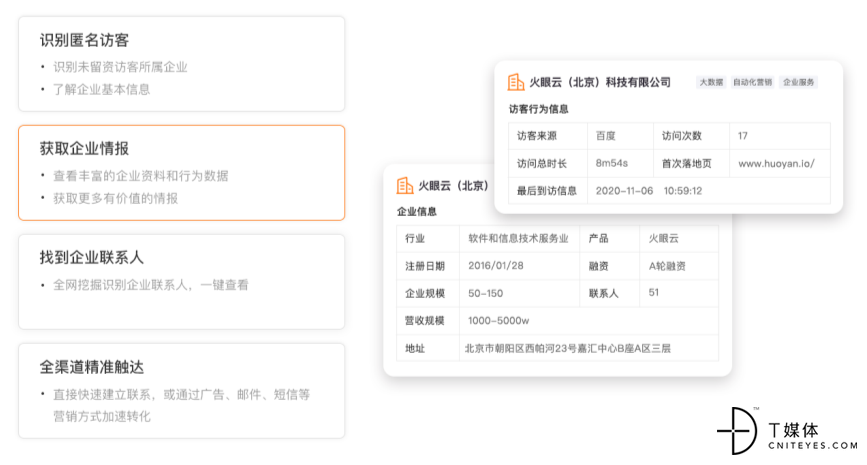Click the 访问次数 label cell
Viewport: 867px width, 465px height.
[692, 136]
